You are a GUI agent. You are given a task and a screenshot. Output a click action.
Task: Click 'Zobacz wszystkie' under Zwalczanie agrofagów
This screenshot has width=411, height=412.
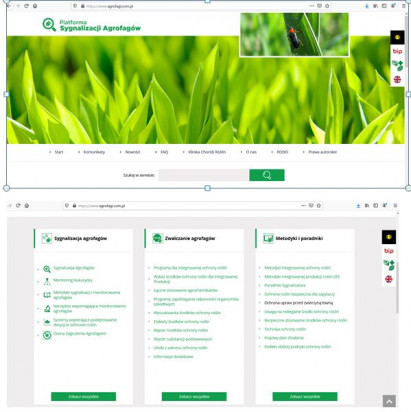click(x=194, y=396)
